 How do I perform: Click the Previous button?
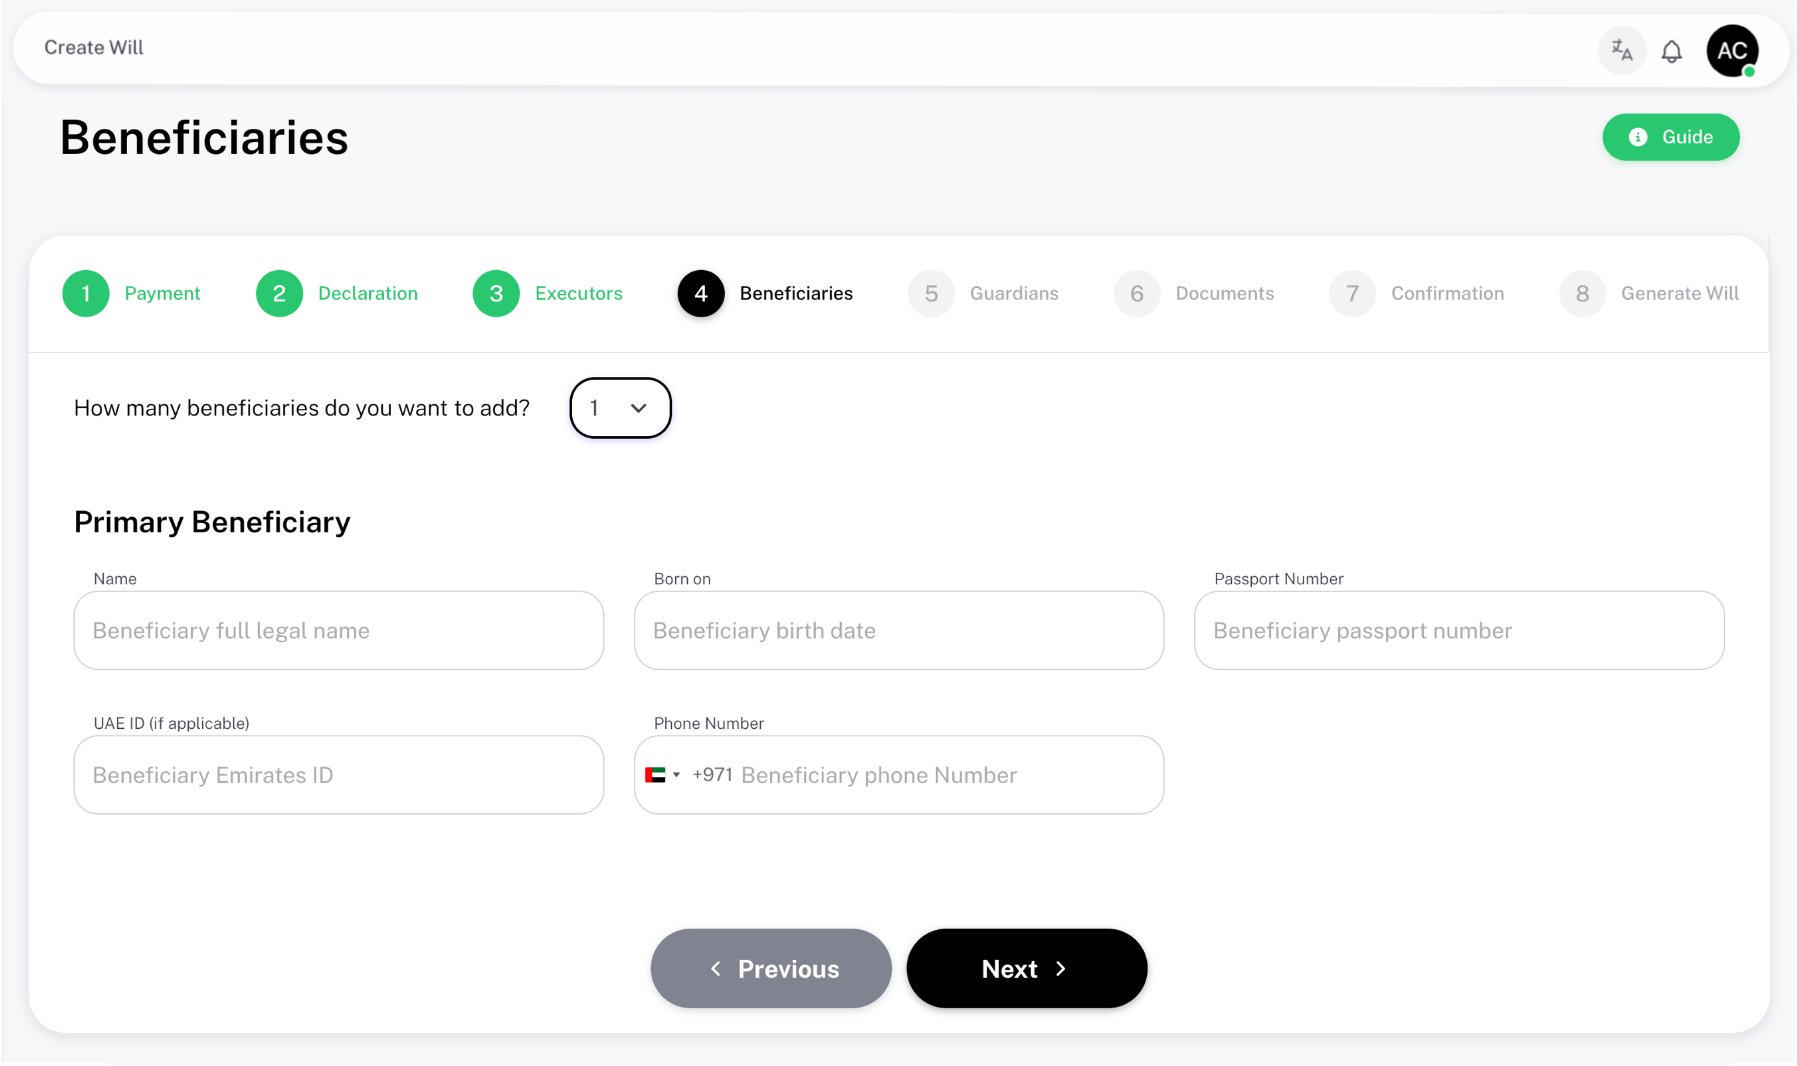click(x=771, y=969)
